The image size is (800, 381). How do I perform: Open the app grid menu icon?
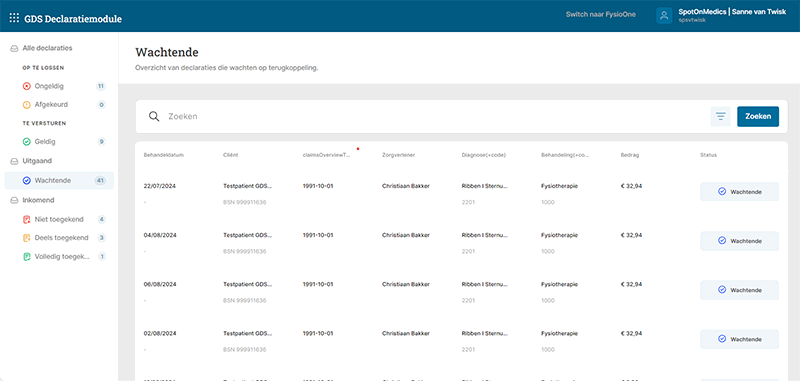click(14, 18)
